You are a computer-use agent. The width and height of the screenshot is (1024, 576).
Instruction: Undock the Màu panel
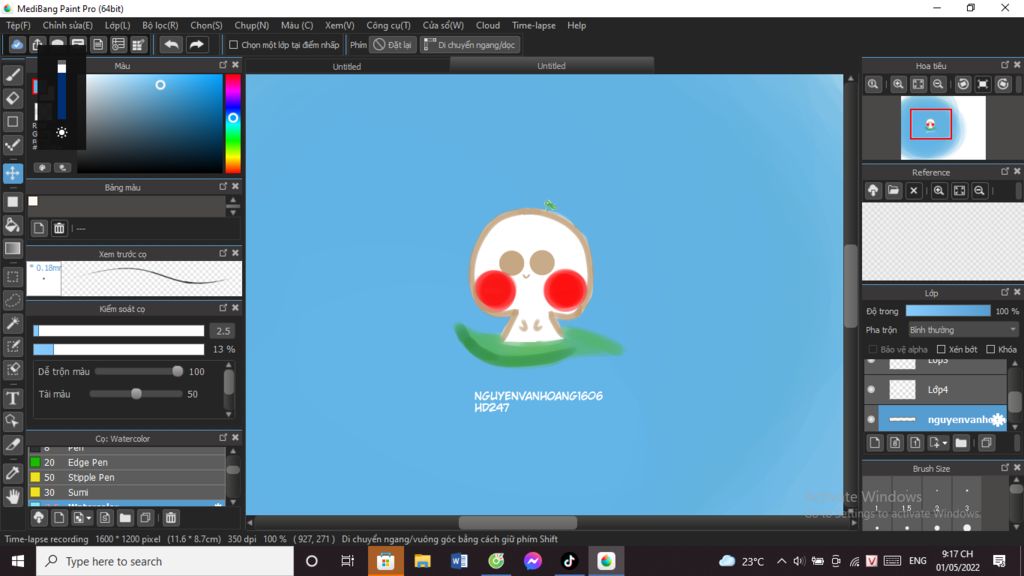pos(223,65)
